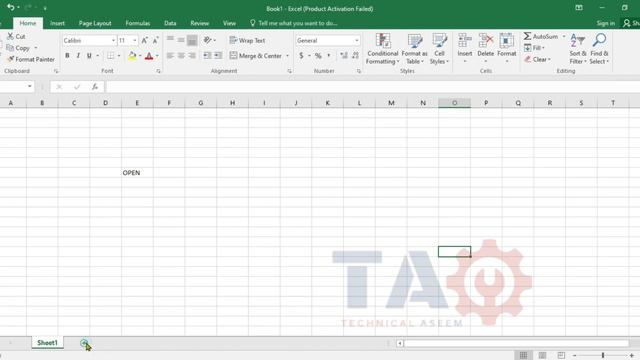Open the Data tab
Image resolution: width=640 pixels, height=360 pixels.
click(x=170, y=23)
